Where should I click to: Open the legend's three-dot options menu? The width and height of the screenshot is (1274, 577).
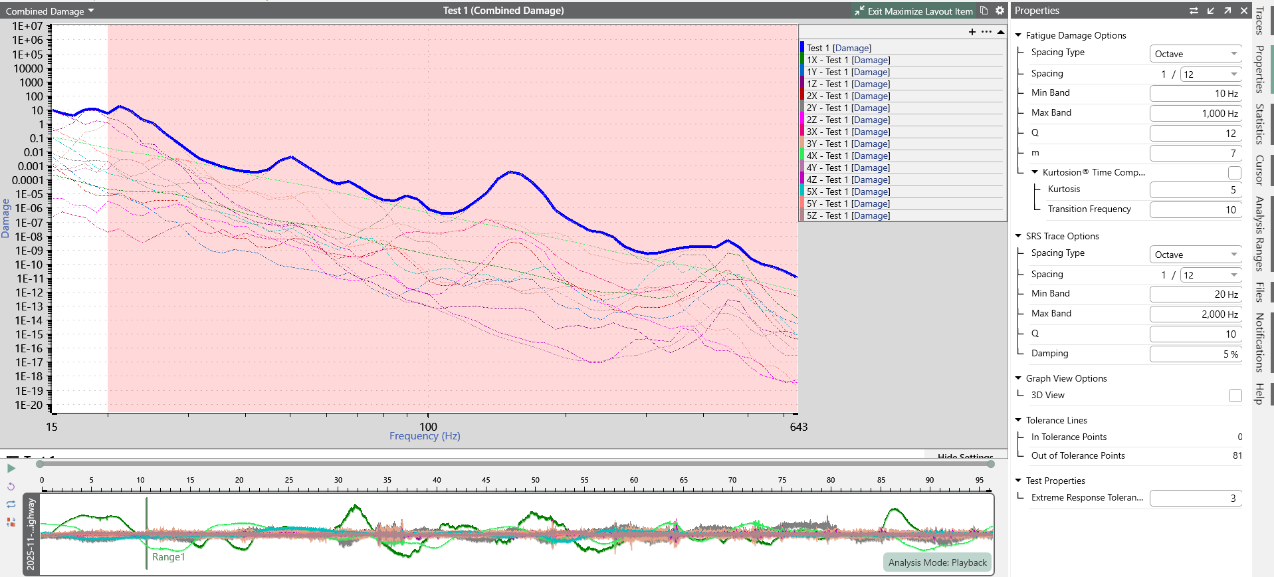point(986,32)
